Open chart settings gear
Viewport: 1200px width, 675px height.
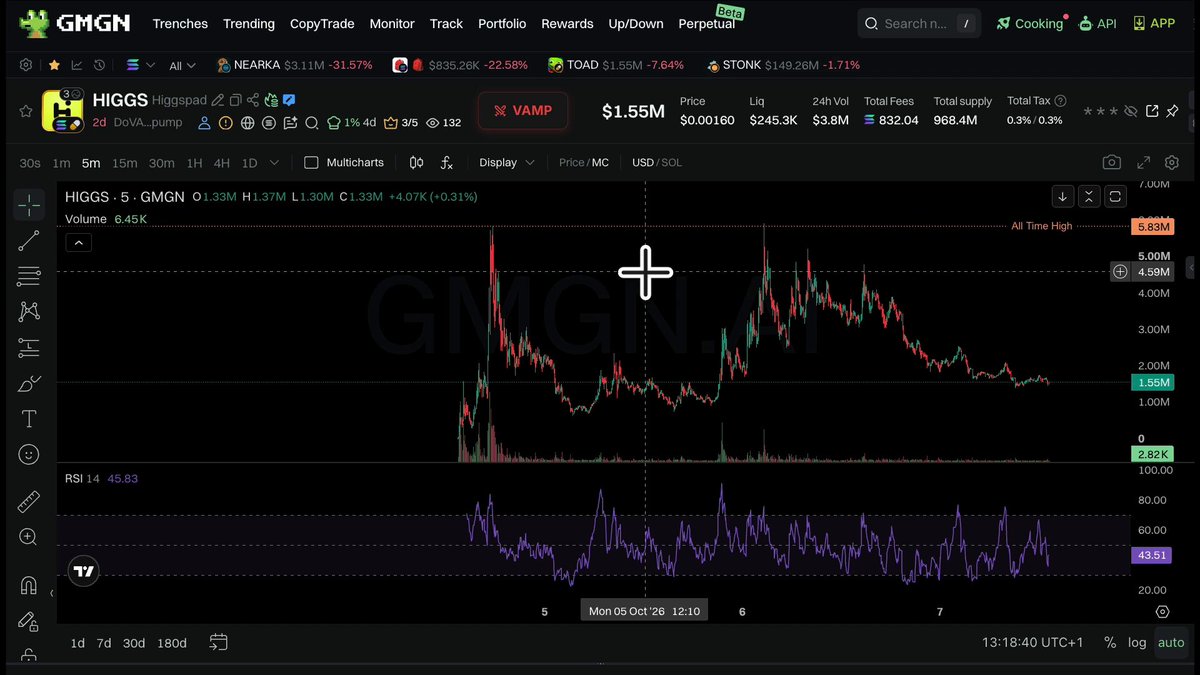point(1172,162)
